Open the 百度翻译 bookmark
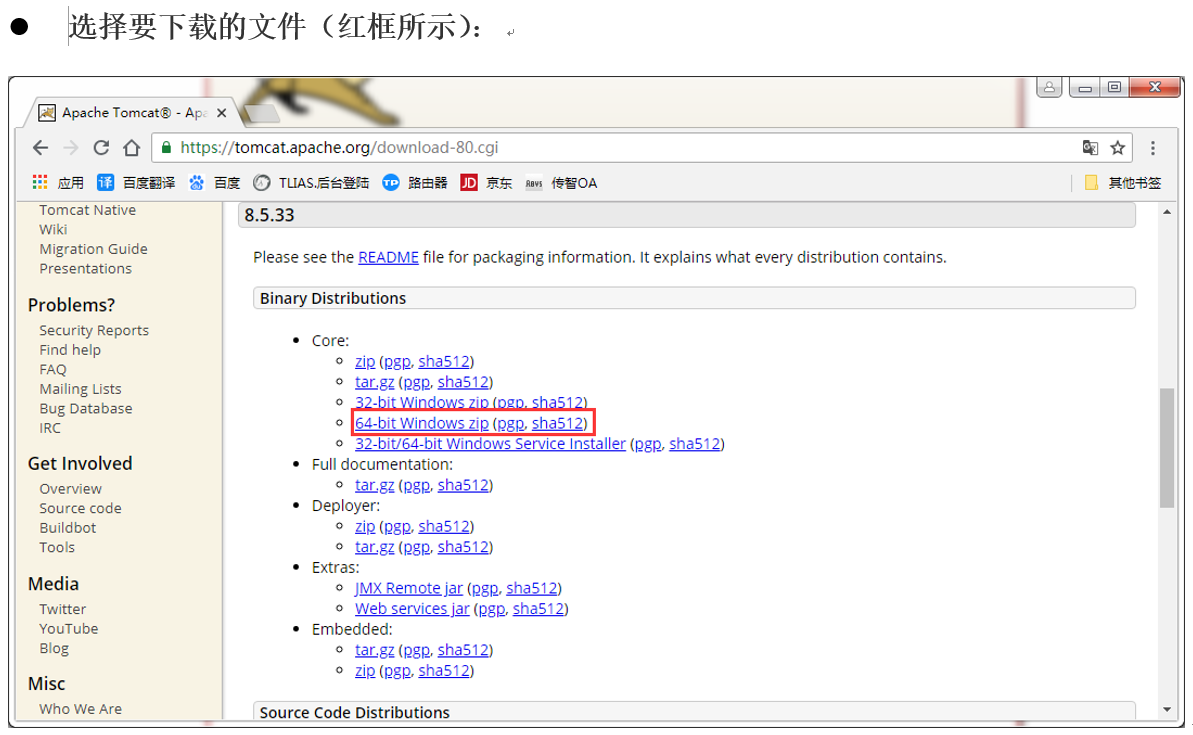1193x735 pixels. (x=136, y=183)
